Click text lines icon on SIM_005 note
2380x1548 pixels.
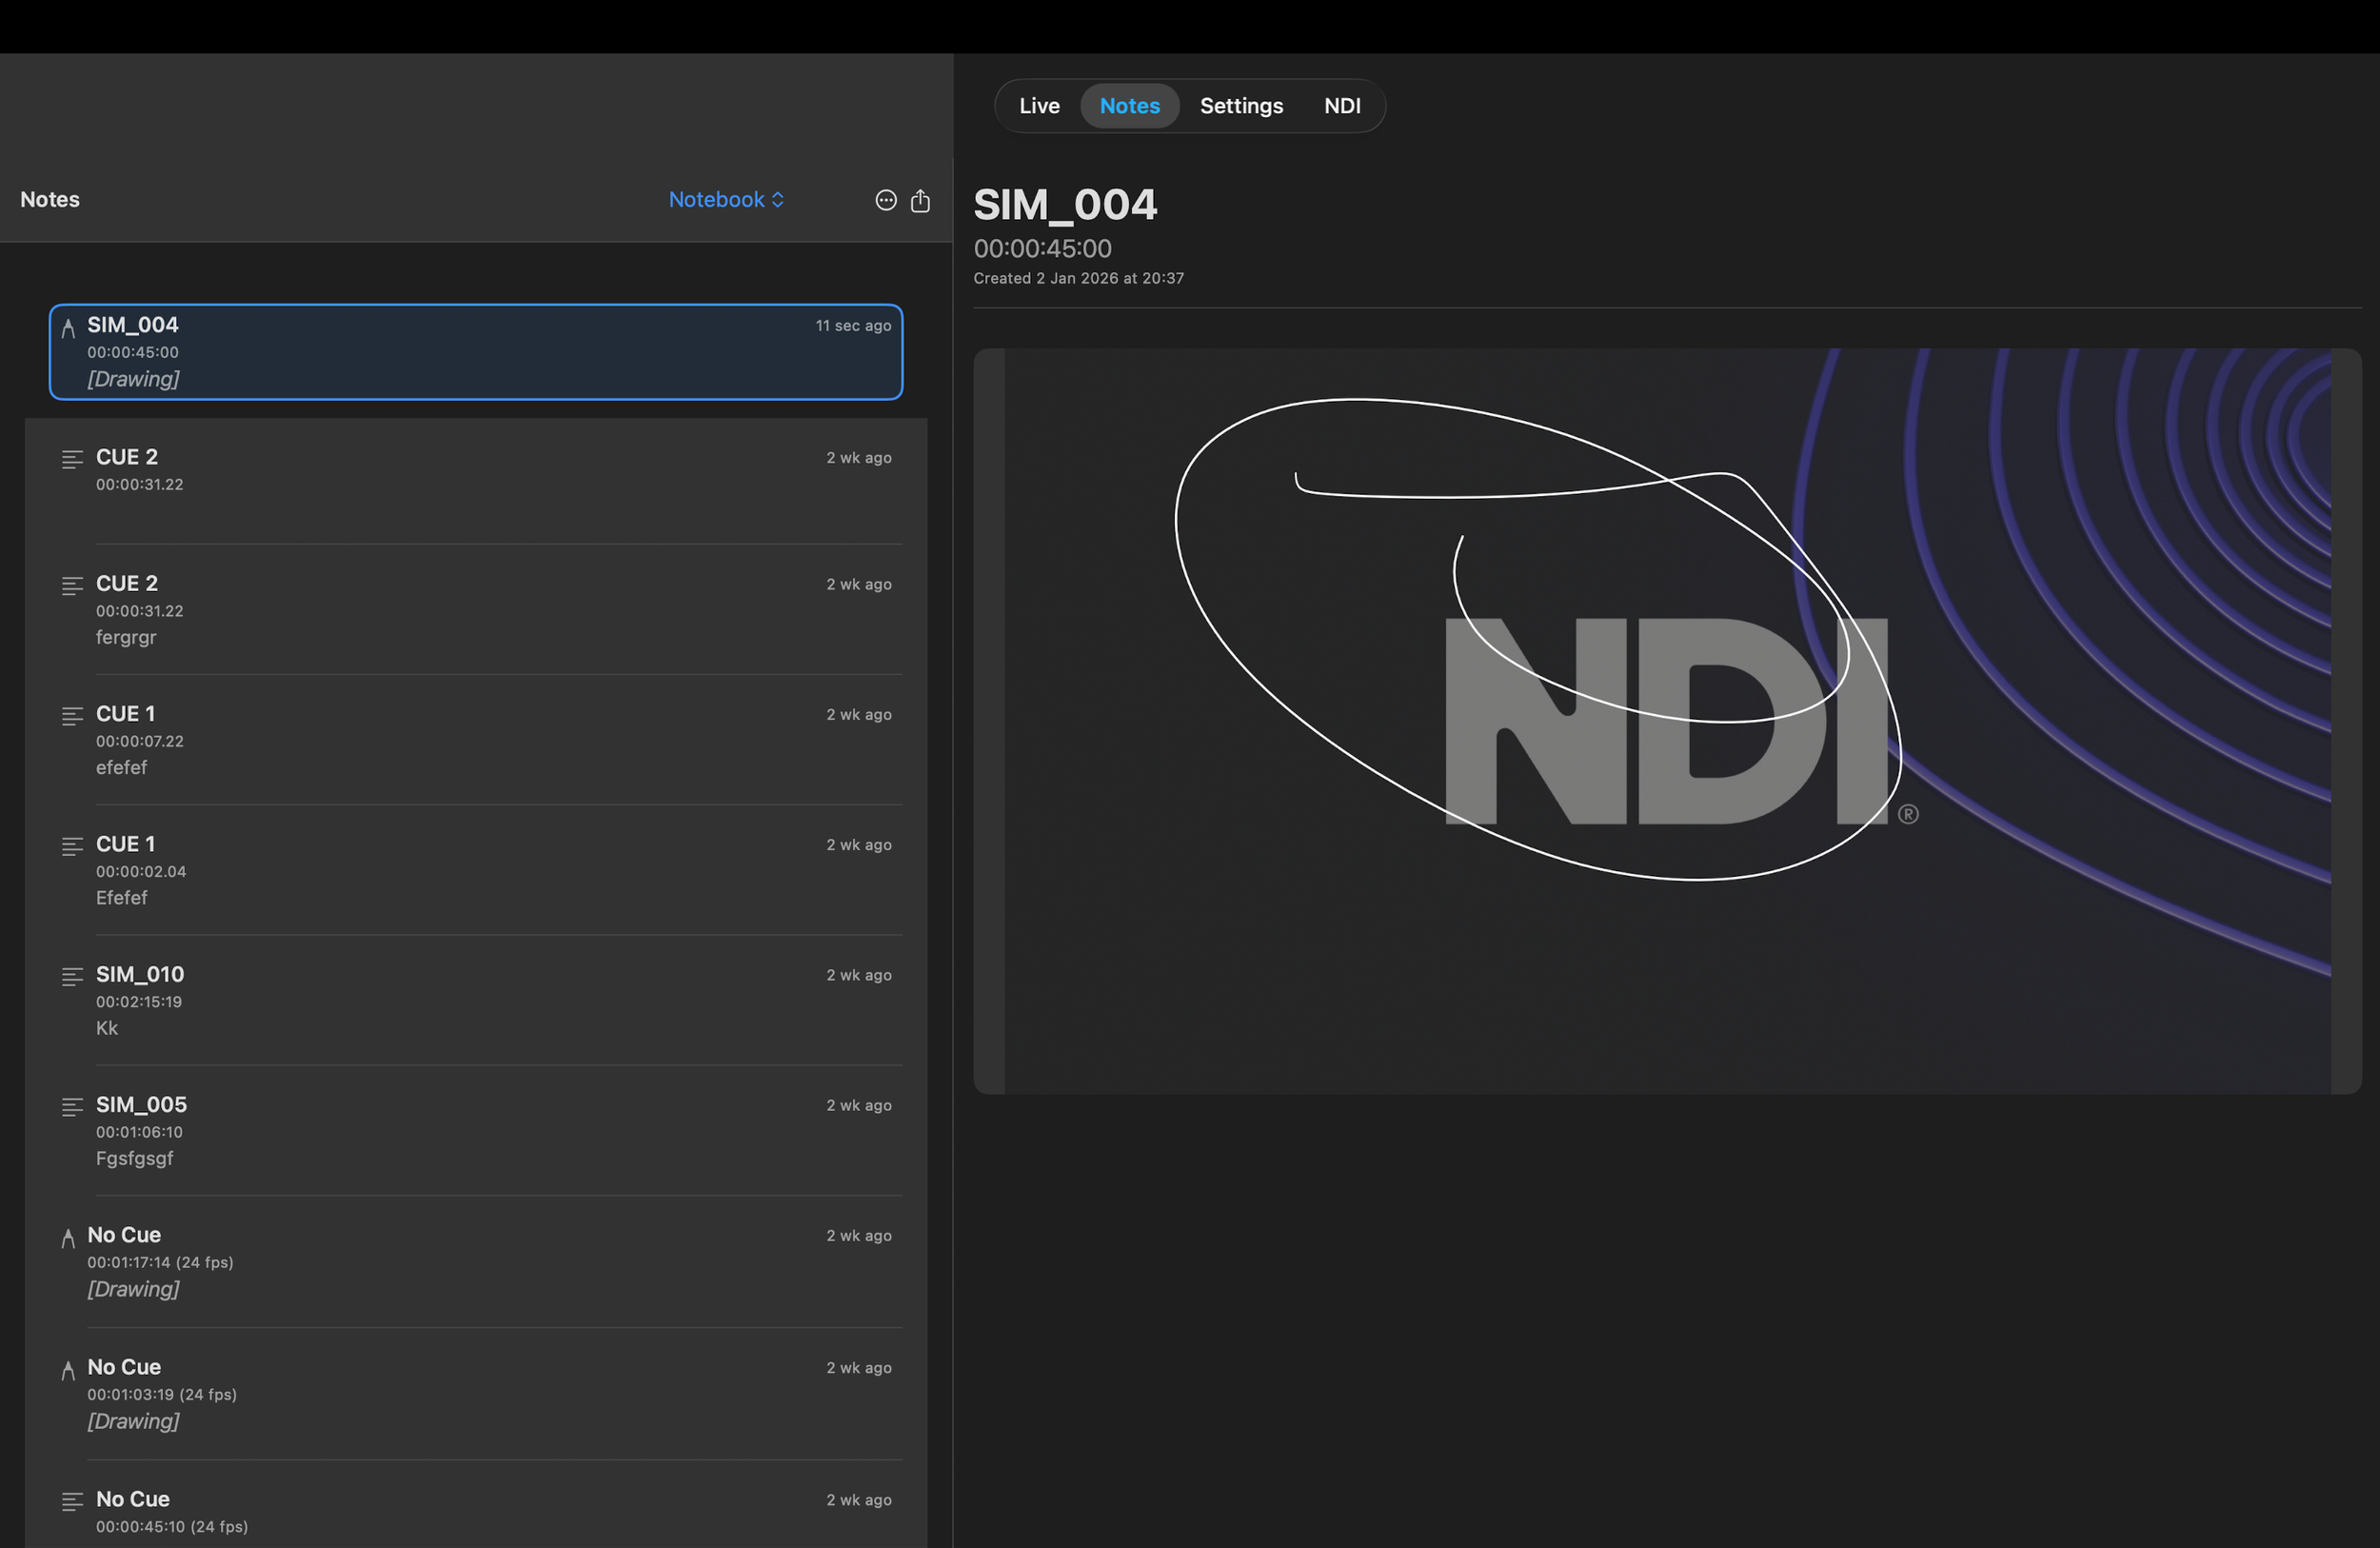pos(72,1106)
